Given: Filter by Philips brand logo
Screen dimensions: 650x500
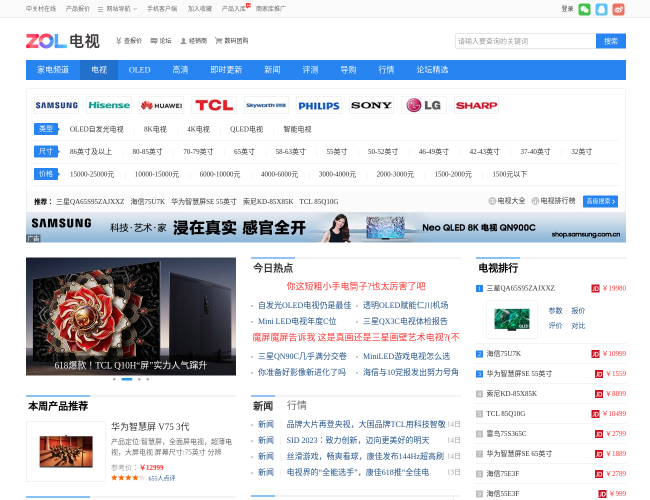Looking at the screenshot, I should coord(318,105).
